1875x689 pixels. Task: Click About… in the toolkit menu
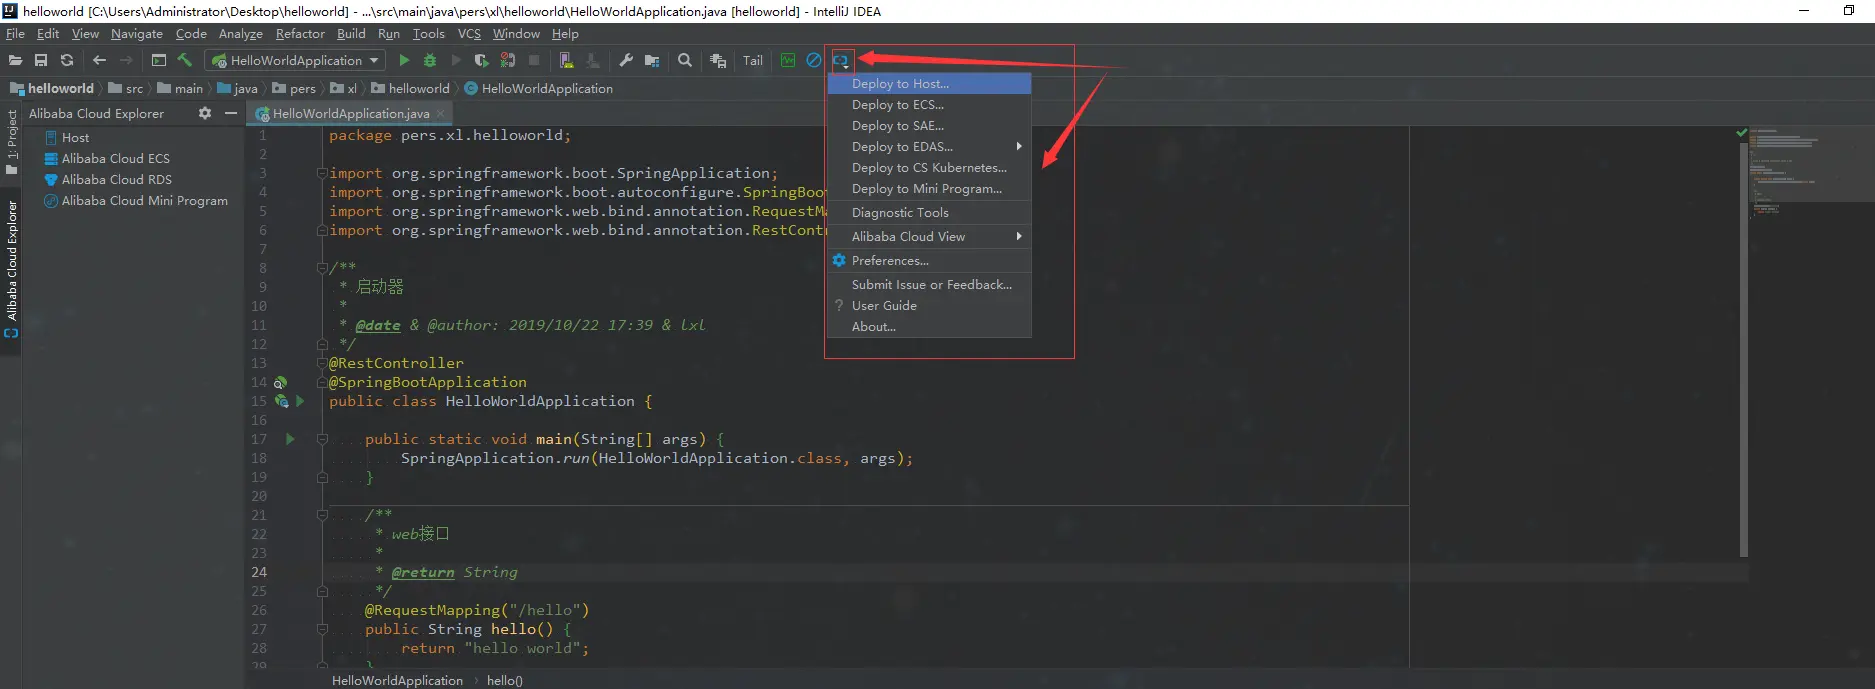929,327
